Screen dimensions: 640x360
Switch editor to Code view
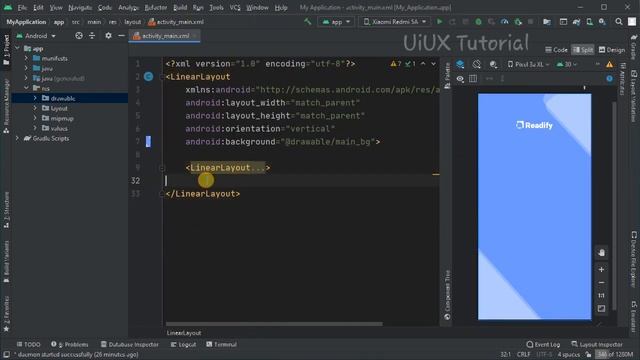[x=556, y=50]
